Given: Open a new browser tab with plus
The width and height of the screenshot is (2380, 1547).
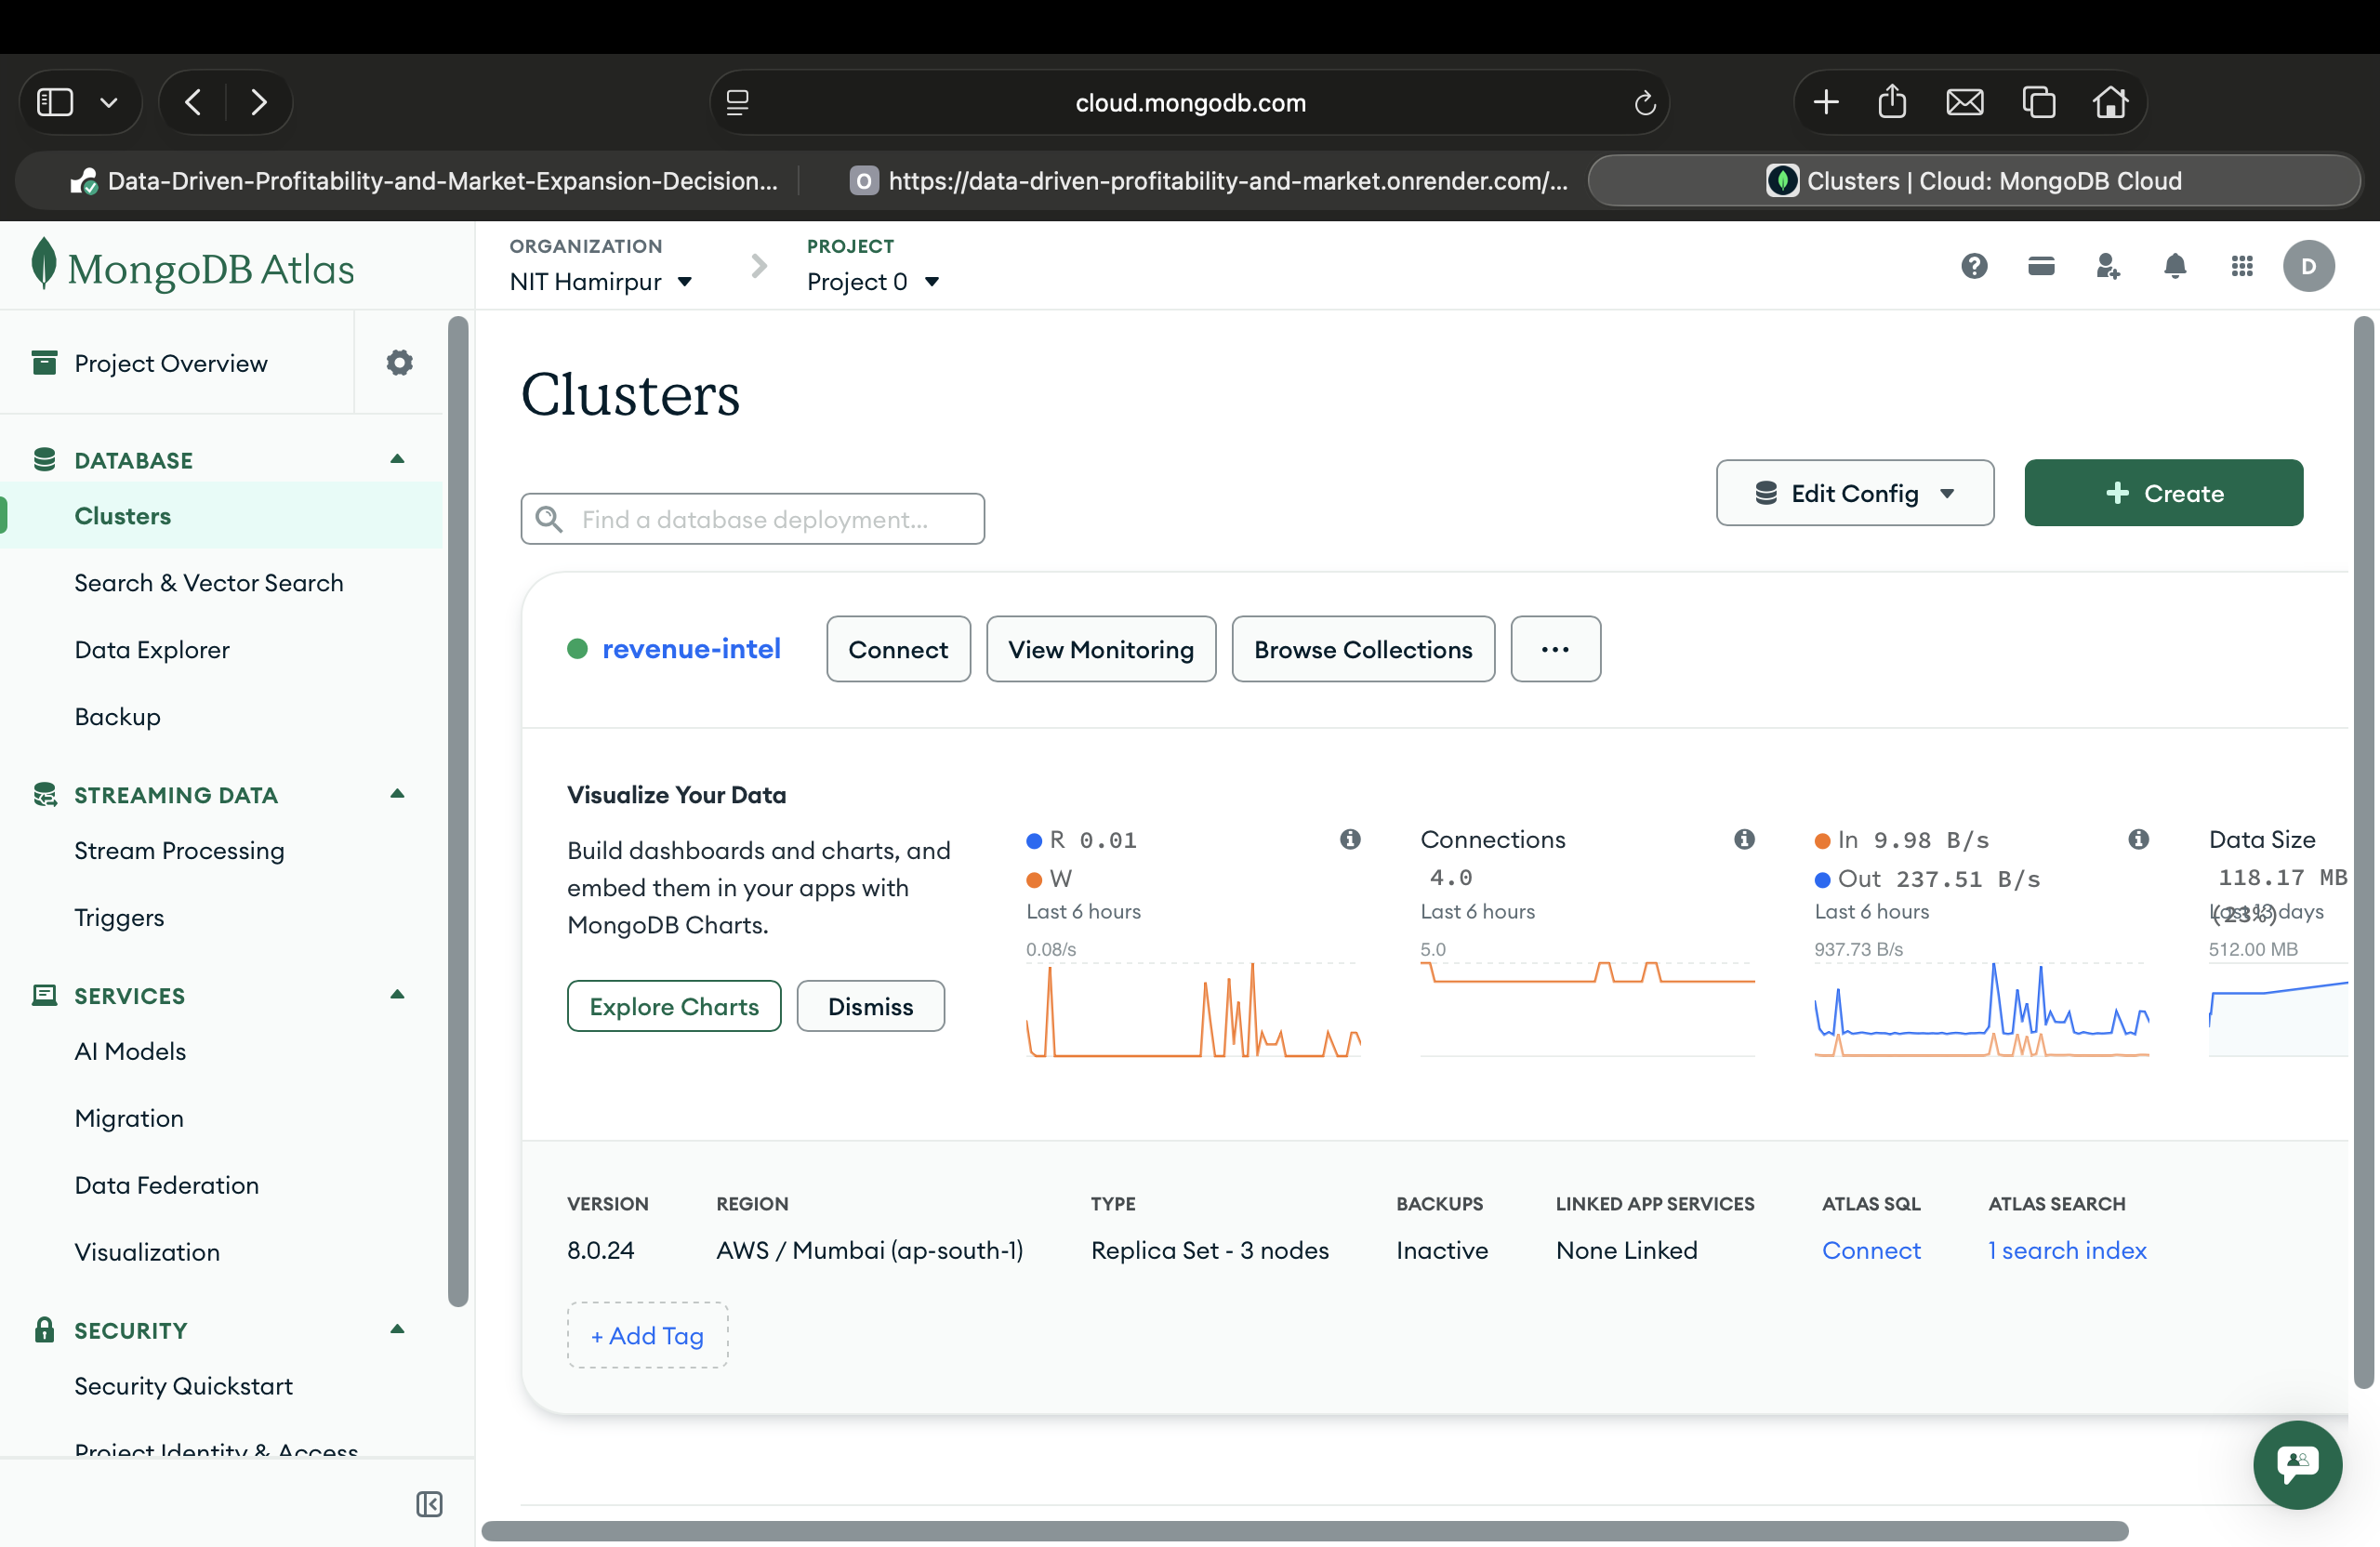Looking at the screenshot, I should tap(1826, 102).
